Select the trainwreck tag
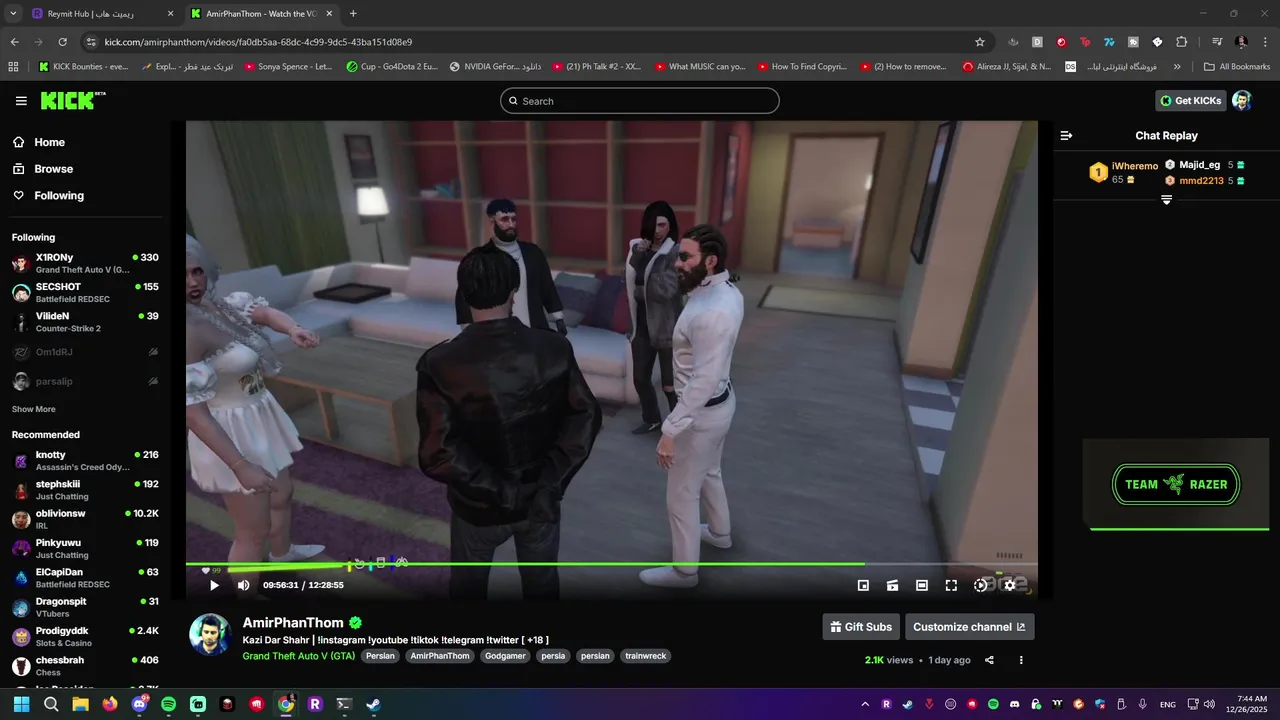Image resolution: width=1280 pixels, height=720 pixels. pyautogui.click(x=645, y=656)
